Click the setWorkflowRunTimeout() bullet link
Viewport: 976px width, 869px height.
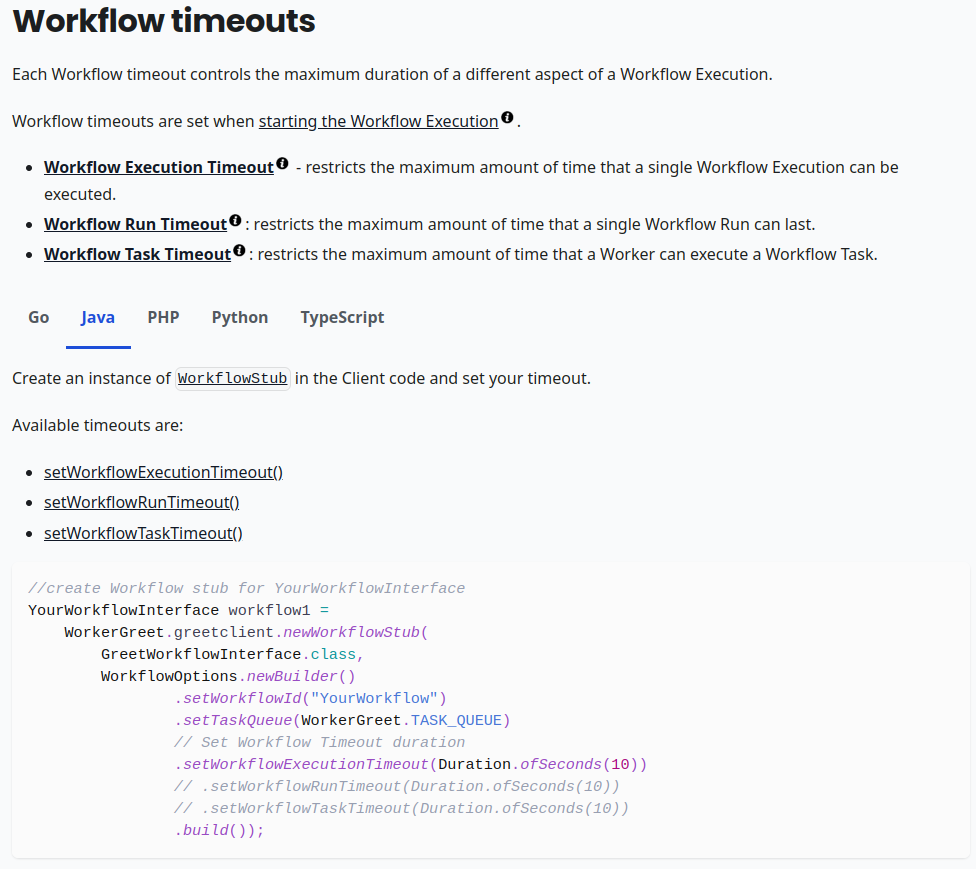click(x=141, y=502)
